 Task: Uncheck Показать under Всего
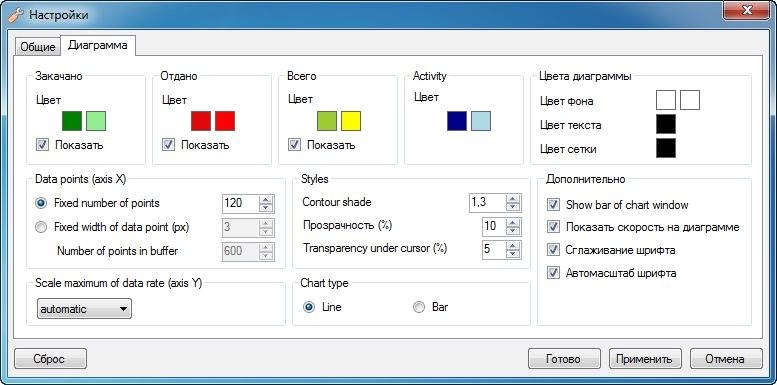(294, 145)
